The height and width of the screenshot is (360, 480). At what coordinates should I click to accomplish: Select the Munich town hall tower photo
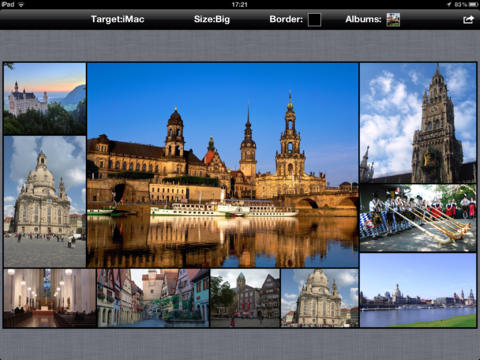tap(418, 123)
